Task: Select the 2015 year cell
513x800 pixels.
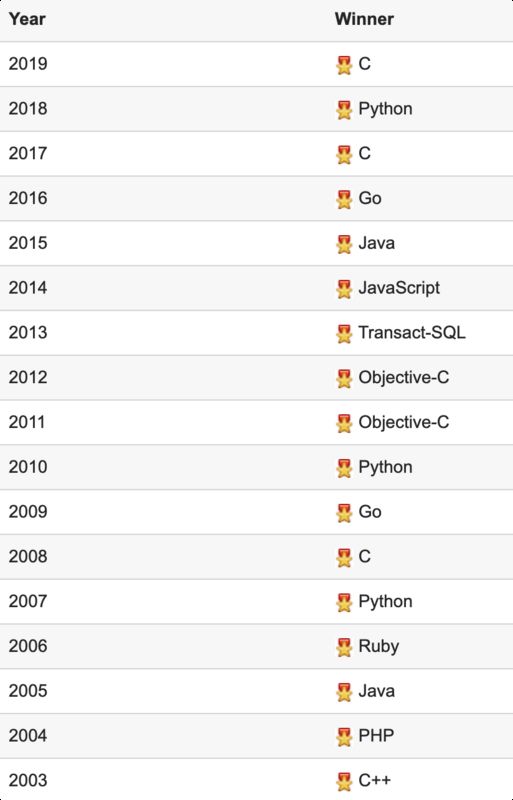Action: tap(28, 243)
